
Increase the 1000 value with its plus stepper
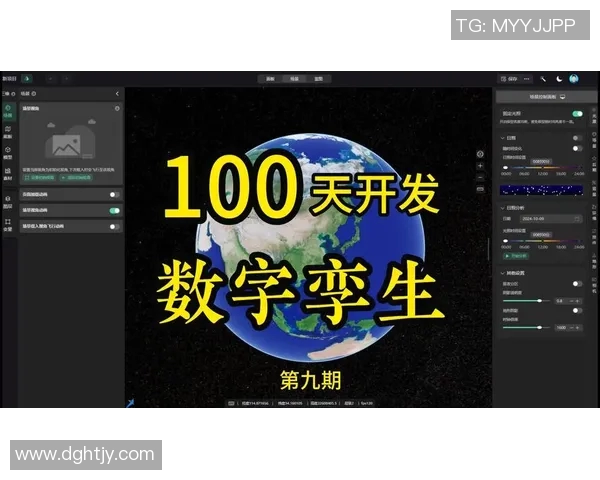point(578,328)
